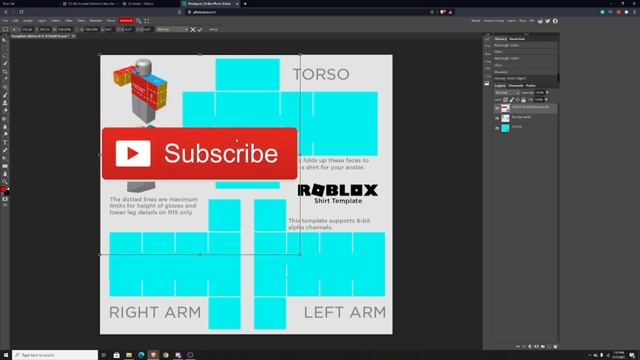Click the history panel scrollbar
Image resolution: width=640 pixels, height=360 pixels.
[558, 78]
